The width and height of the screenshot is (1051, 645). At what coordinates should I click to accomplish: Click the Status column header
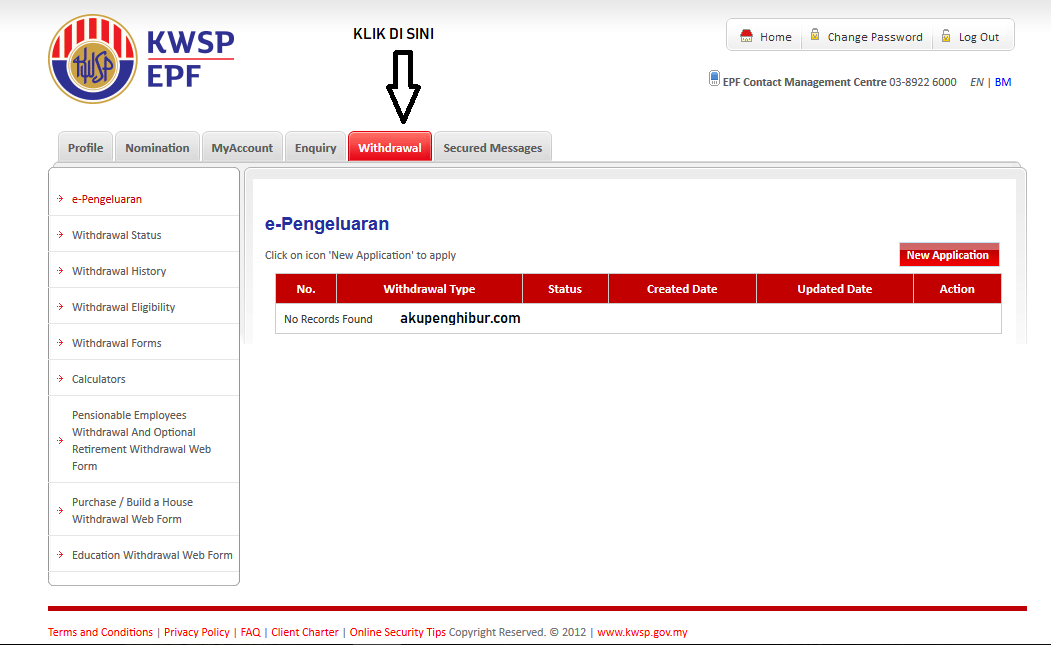point(565,289)
